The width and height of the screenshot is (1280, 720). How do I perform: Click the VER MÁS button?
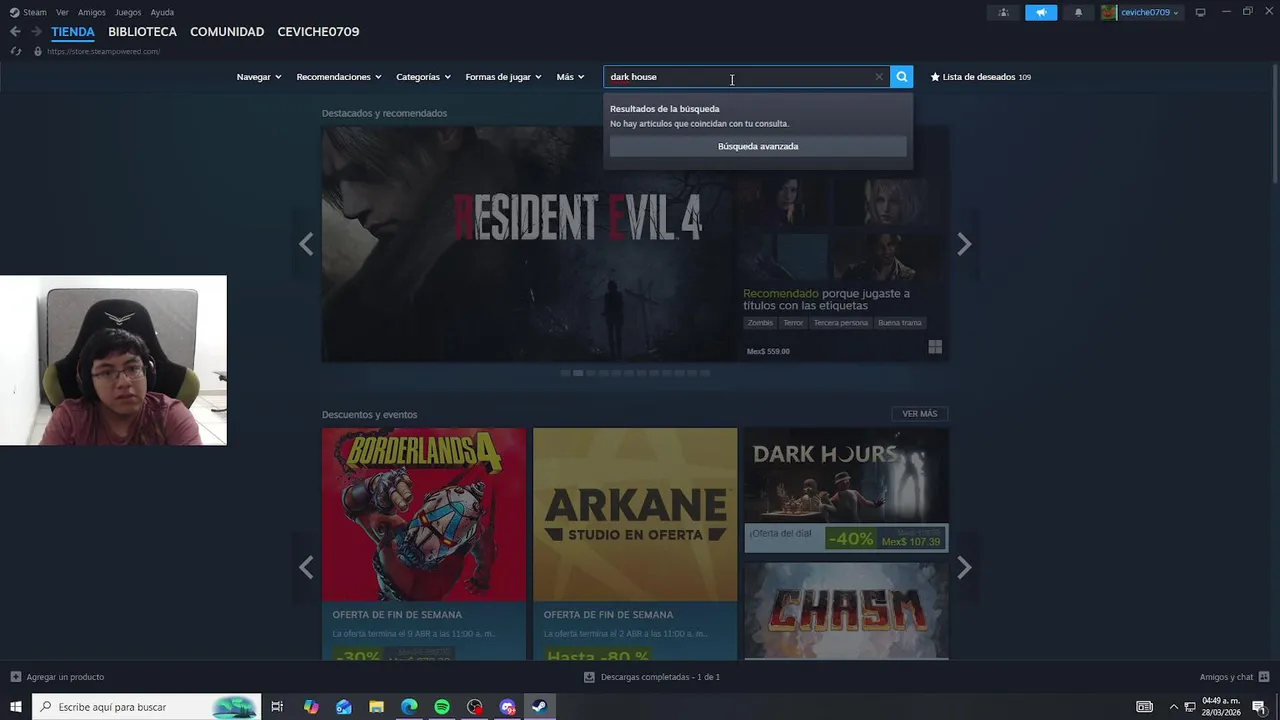coord(920,414)
